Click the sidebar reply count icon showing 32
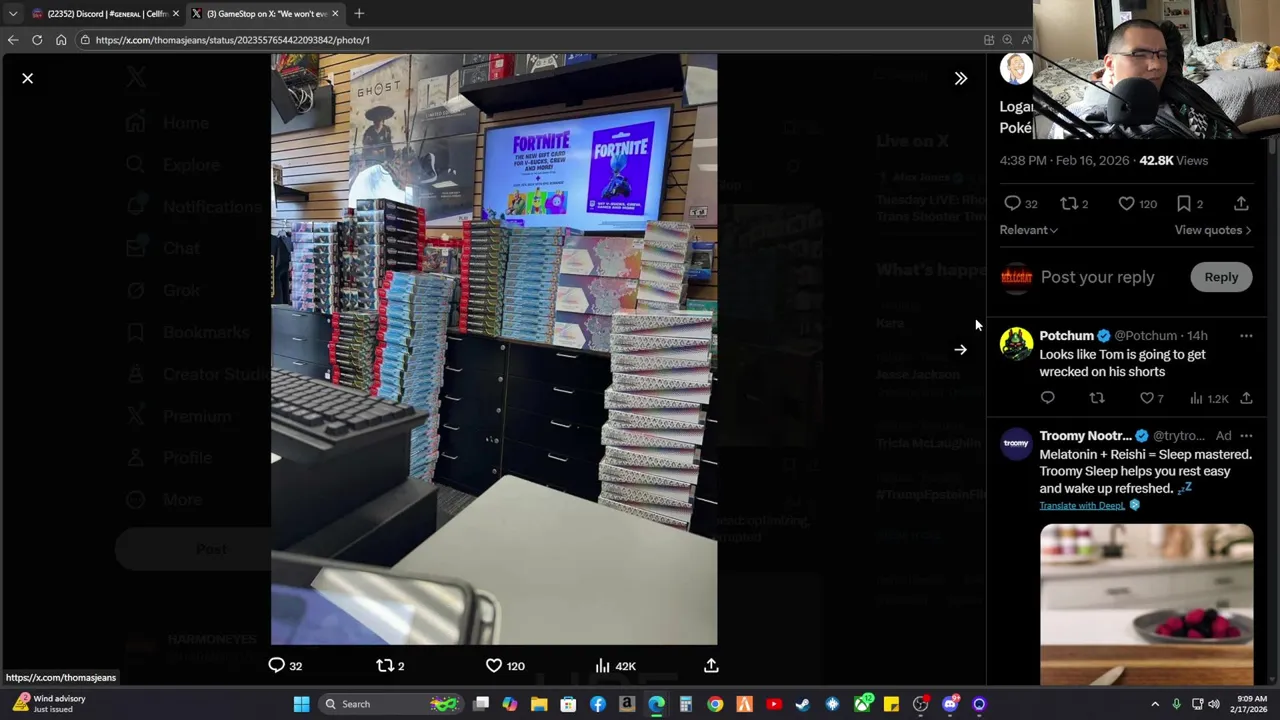This screenshot has height=720, width=1280. 1012,203
